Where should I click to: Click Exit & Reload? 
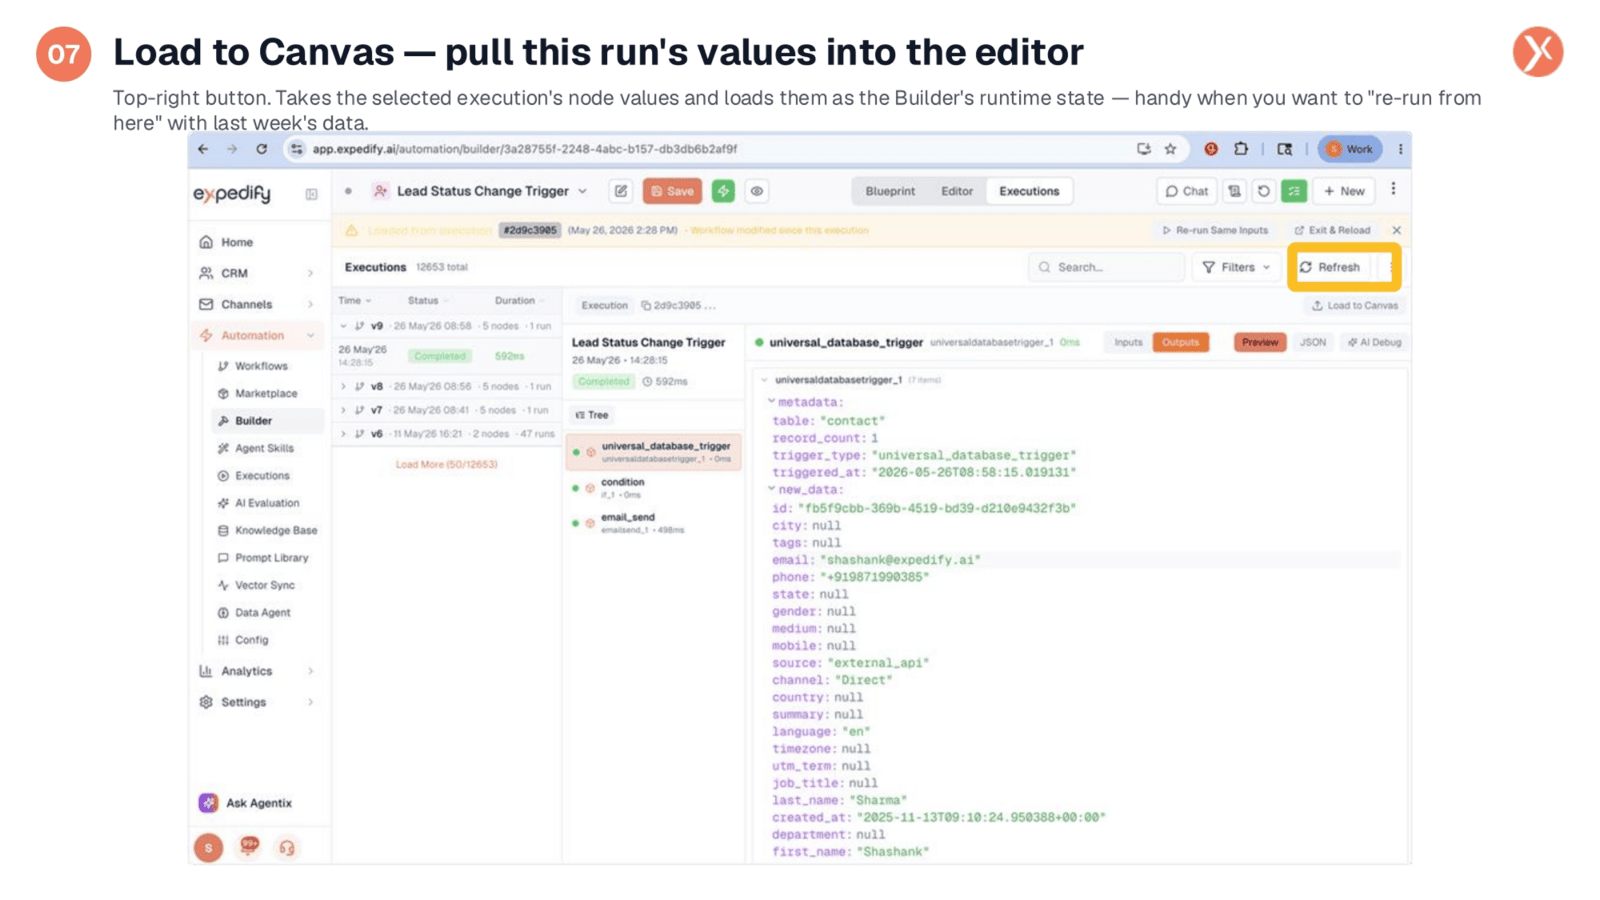coord(1332,230)
